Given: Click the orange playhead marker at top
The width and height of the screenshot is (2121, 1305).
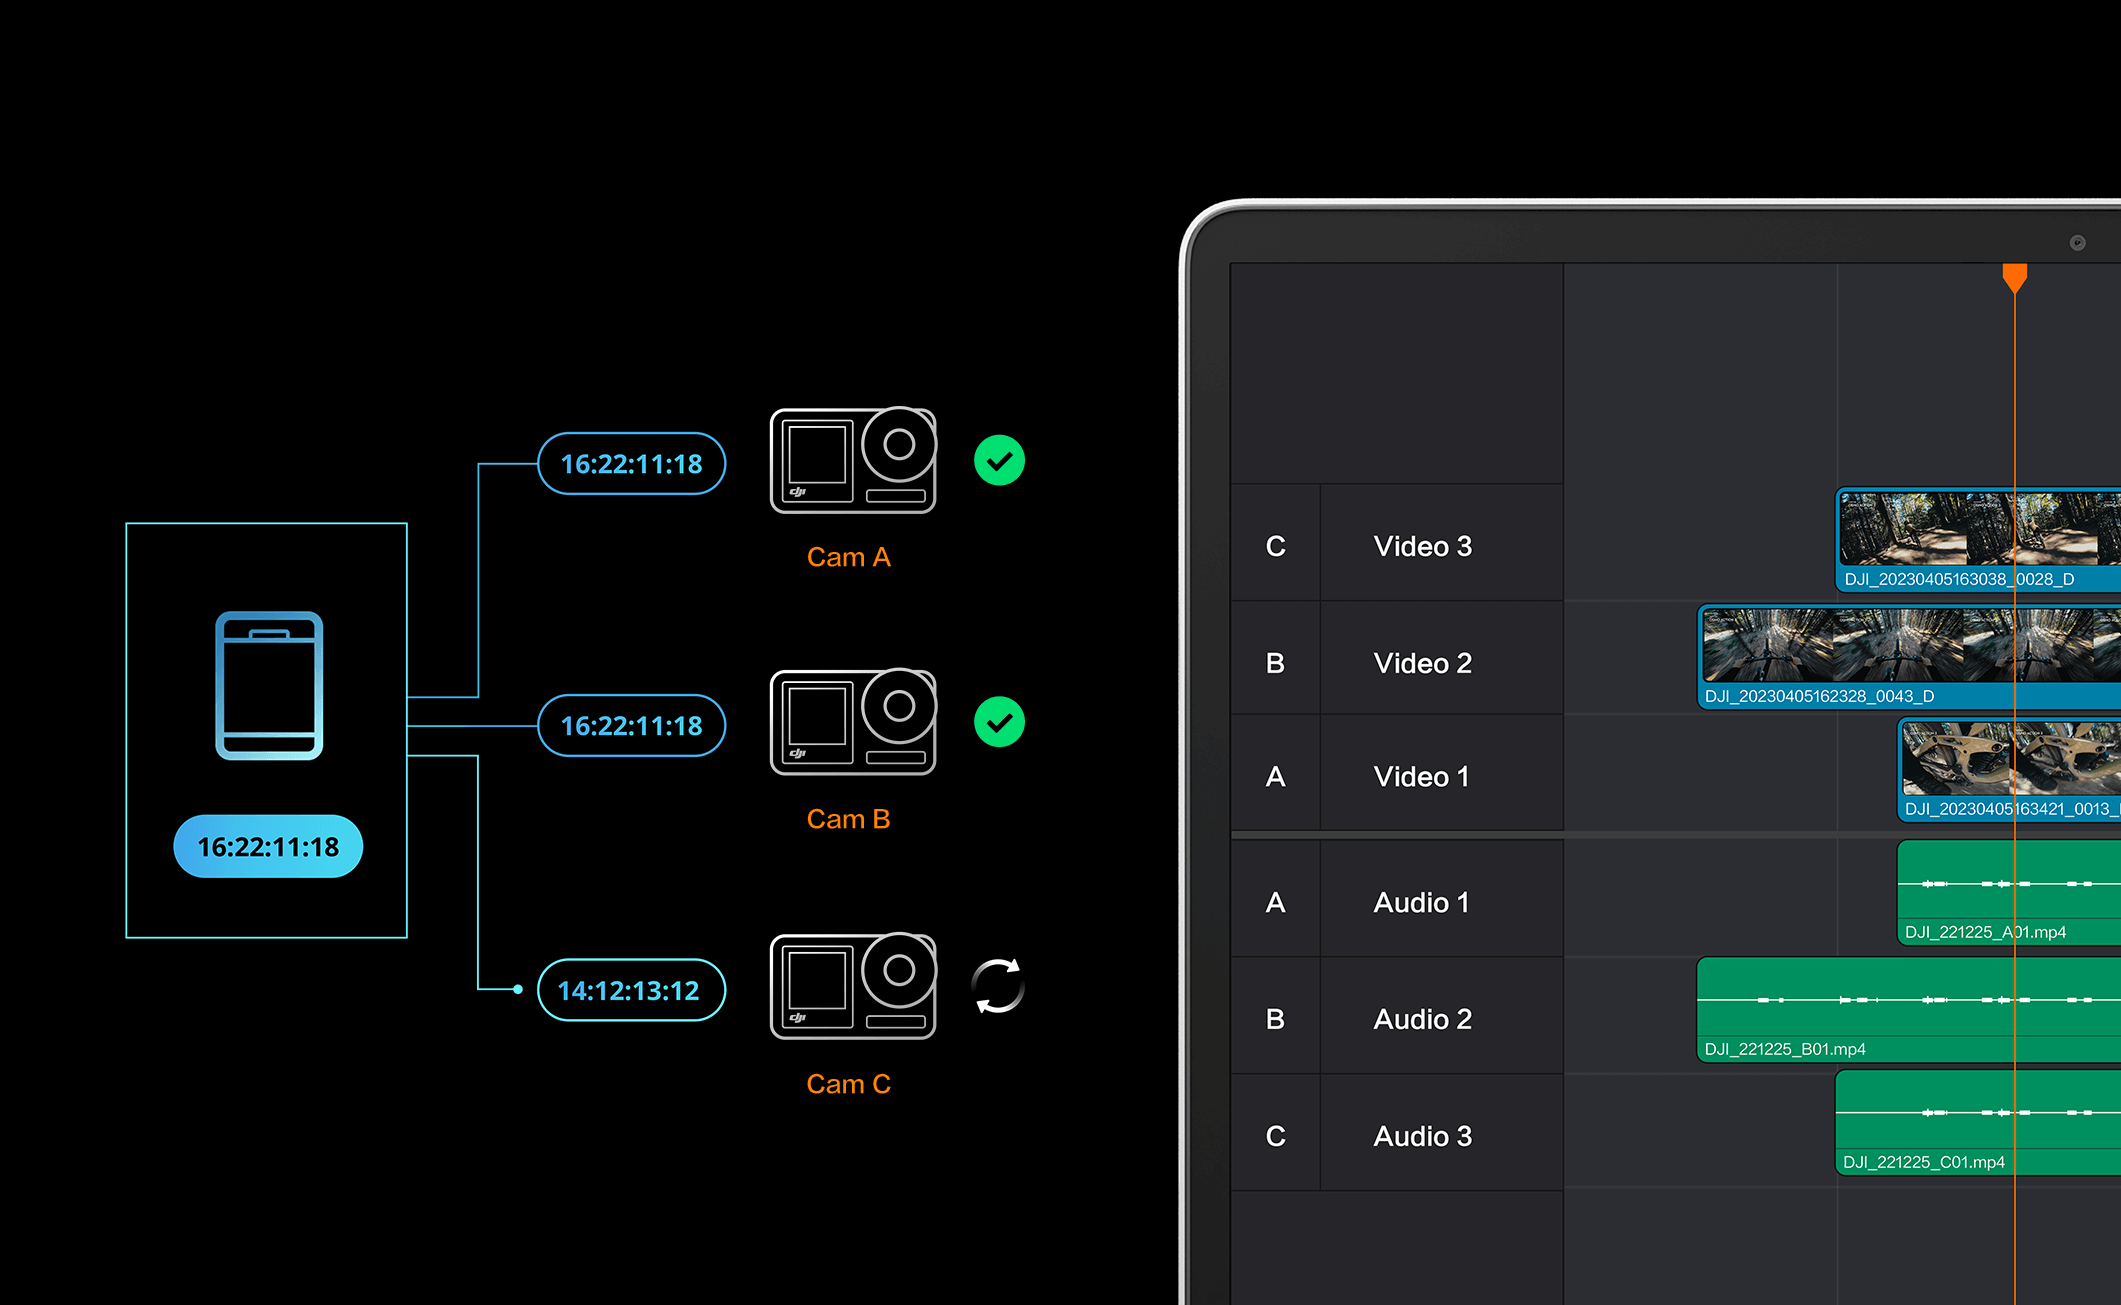Looking at the screenshot, I should [2014, 277].
